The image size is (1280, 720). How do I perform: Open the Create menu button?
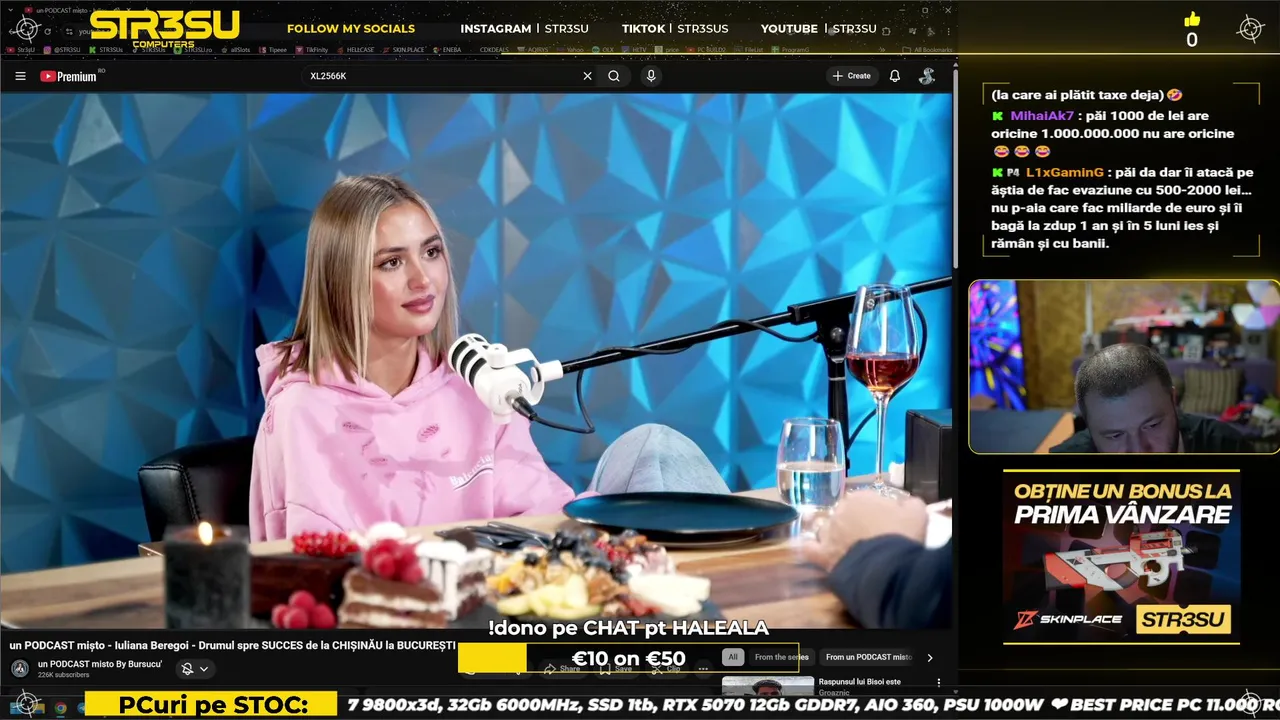852,76
